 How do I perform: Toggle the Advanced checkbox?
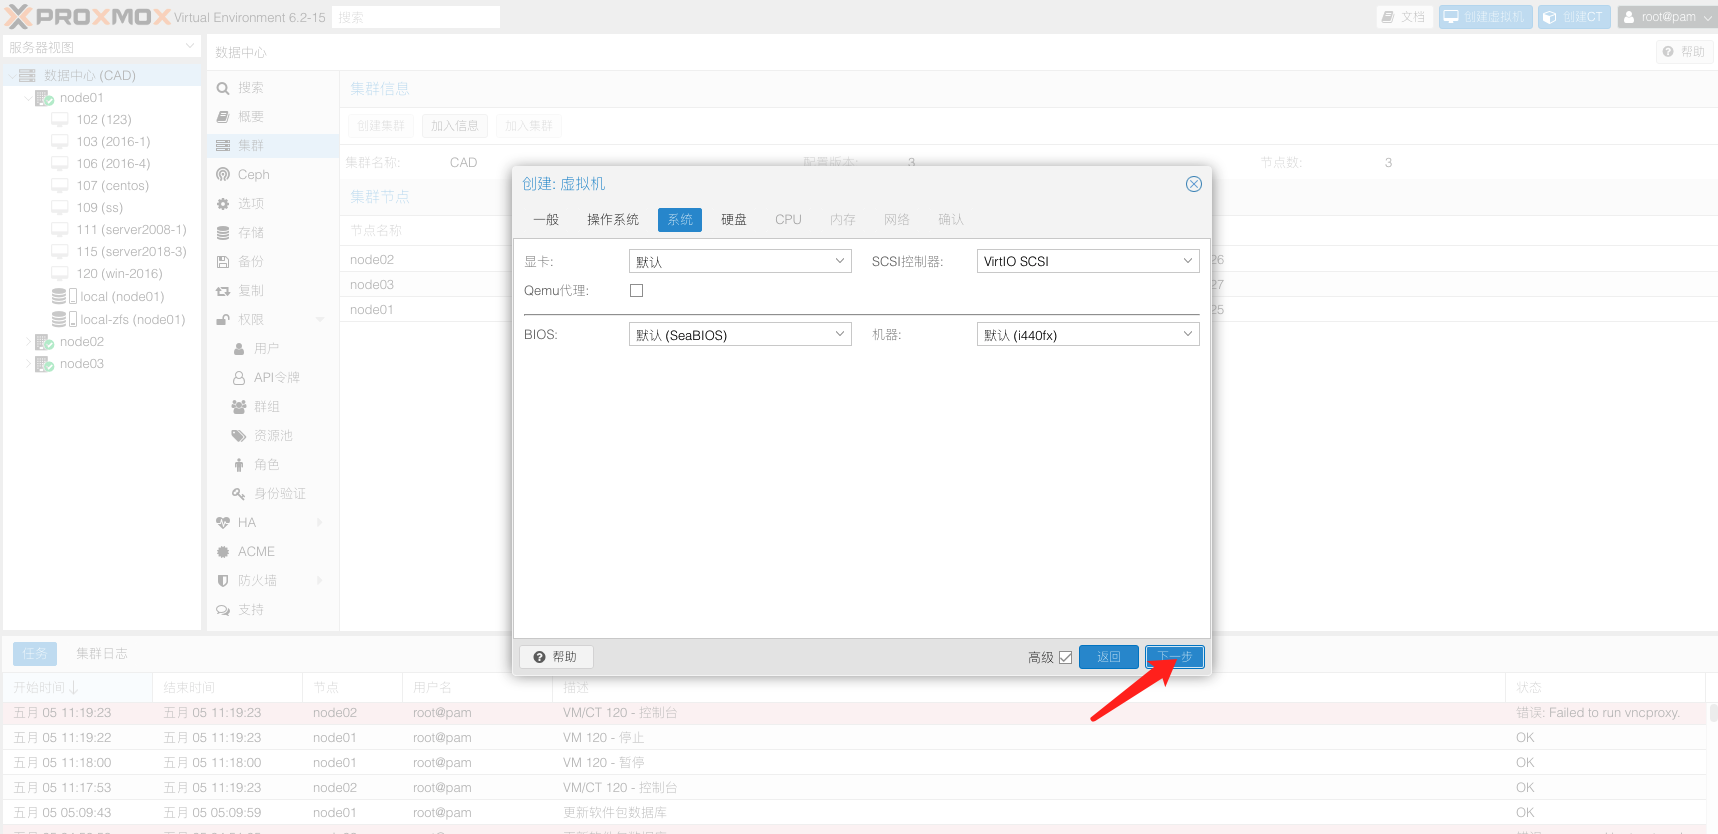[x=1065, y=657]
